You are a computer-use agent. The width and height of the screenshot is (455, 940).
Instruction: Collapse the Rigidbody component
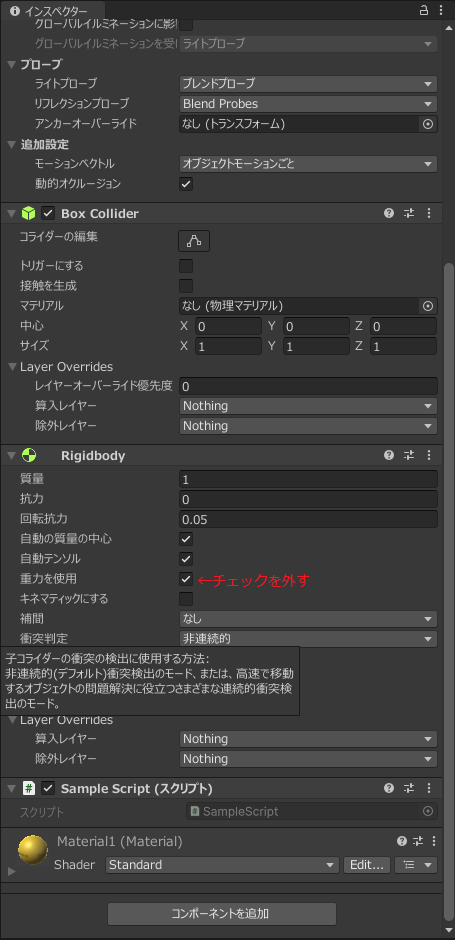(11, 456)
